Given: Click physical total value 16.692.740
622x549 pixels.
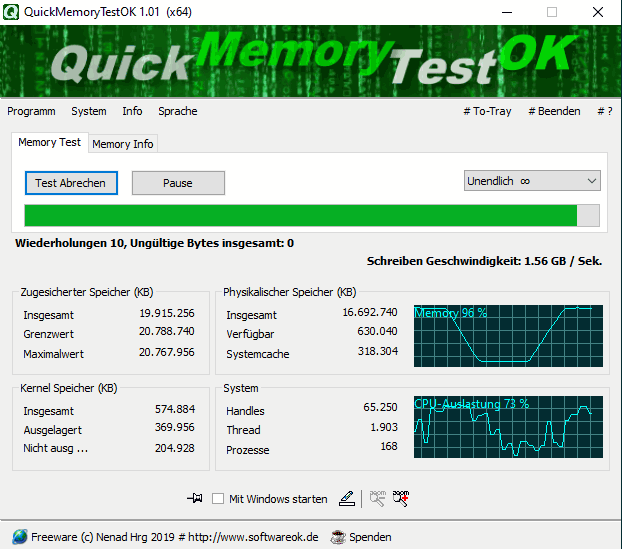Looking at the screenshot, I should [370, 312].
